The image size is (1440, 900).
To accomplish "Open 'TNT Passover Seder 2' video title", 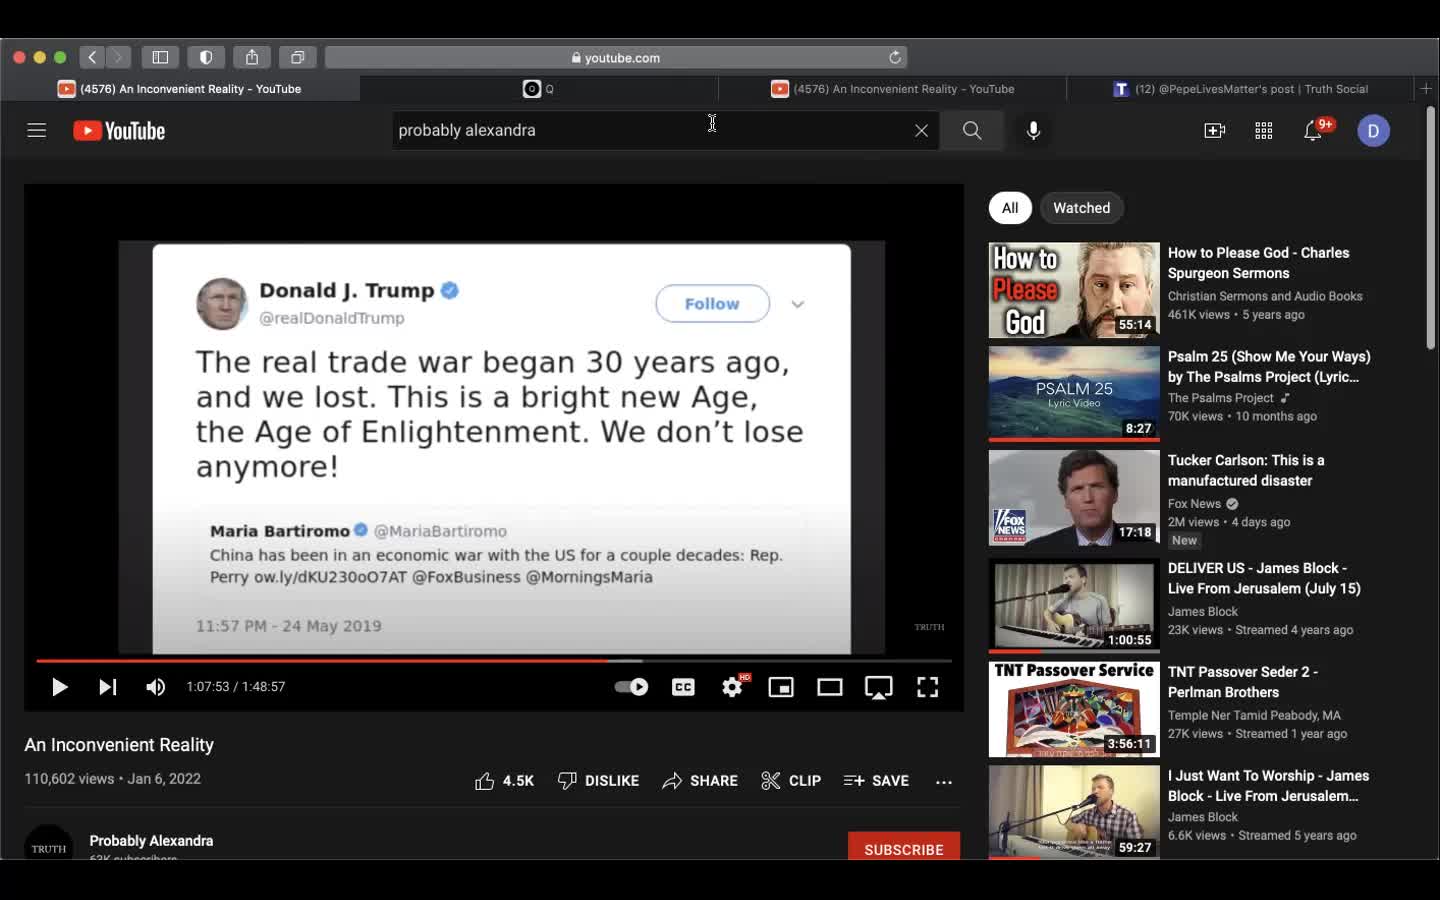I will tap(1243, 682).
